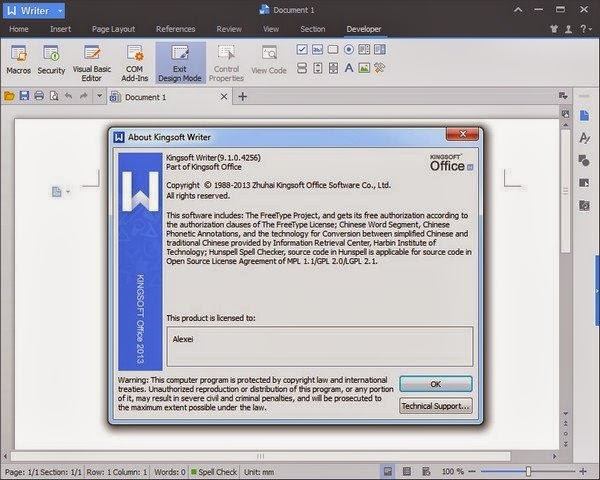The height and width of the screenshot is (480, 600).
Task: Open the View tab
Action: 271,29
